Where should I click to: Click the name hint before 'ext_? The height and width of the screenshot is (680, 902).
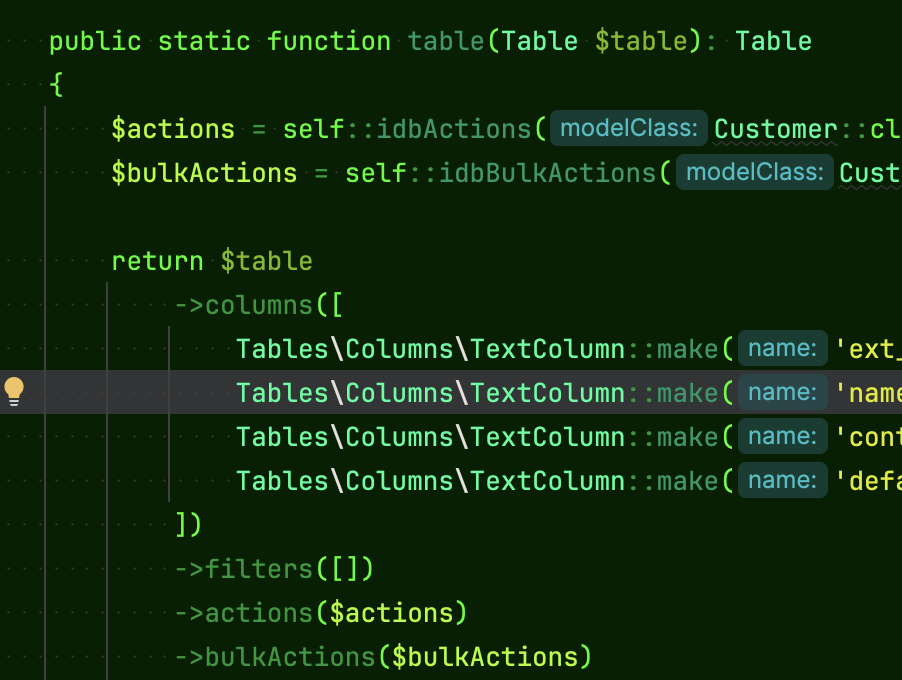click(x=783, y=348)
